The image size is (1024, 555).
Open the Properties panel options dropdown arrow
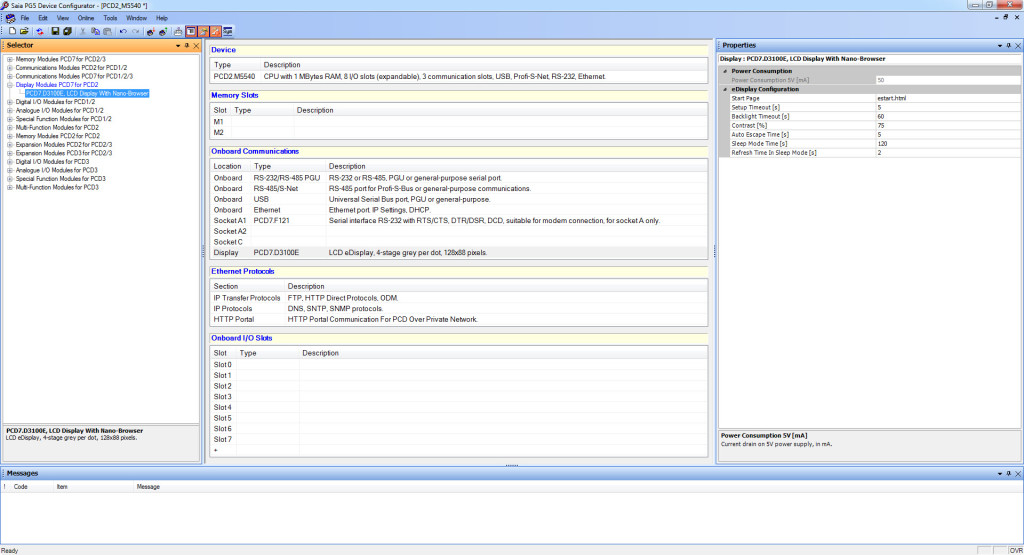(x=999, y=46)
